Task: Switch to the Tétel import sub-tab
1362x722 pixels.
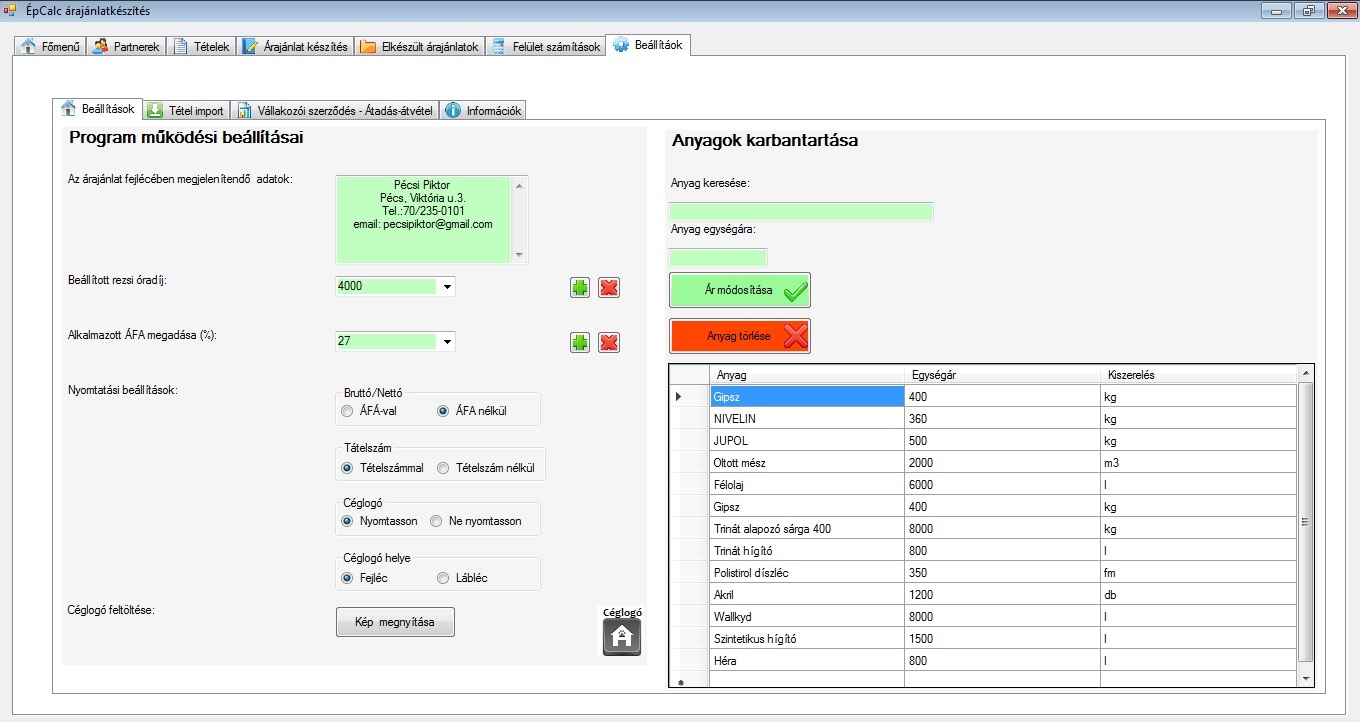Action: [x=186, y=111]
